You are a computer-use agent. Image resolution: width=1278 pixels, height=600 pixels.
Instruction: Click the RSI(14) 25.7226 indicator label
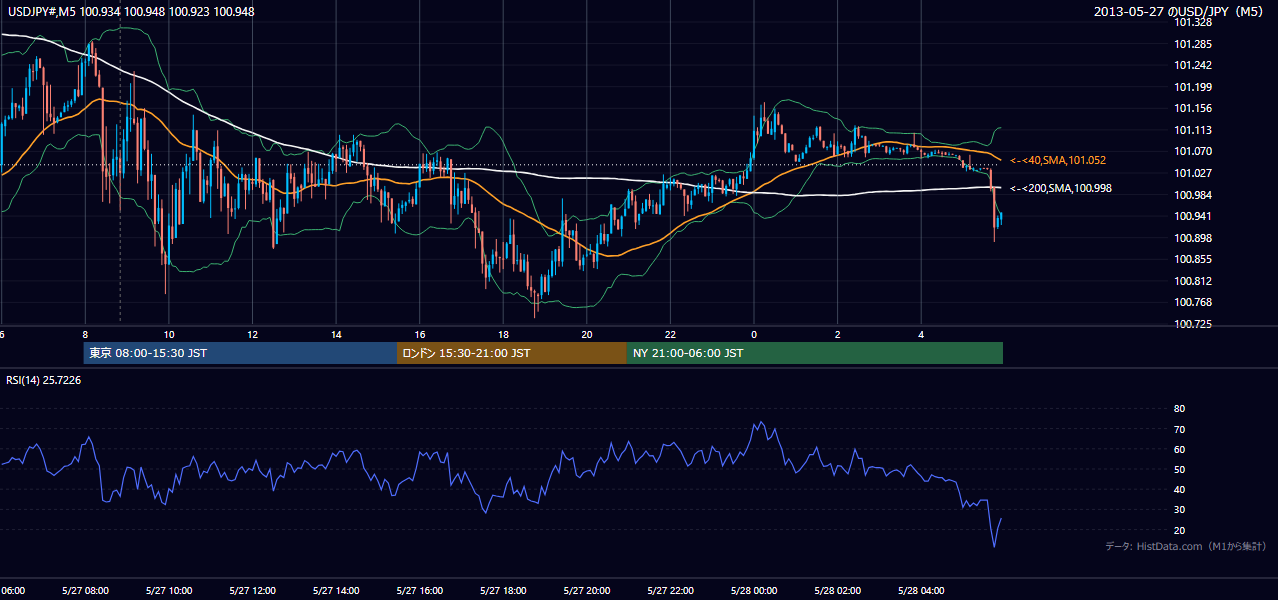click(x=44, y=380)
